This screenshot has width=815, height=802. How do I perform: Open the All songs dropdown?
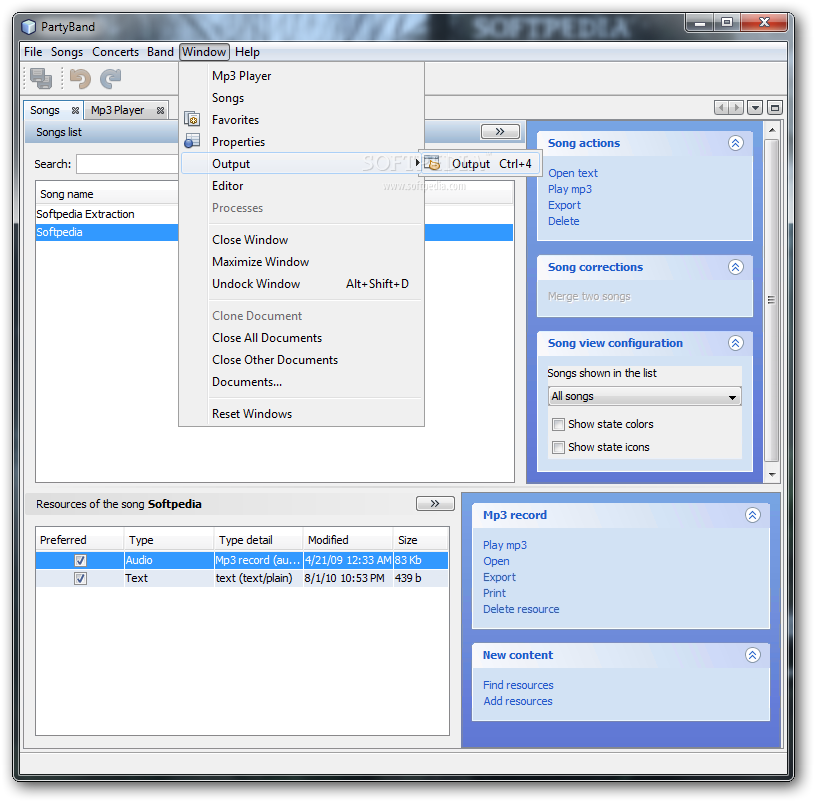pos(645,396)
